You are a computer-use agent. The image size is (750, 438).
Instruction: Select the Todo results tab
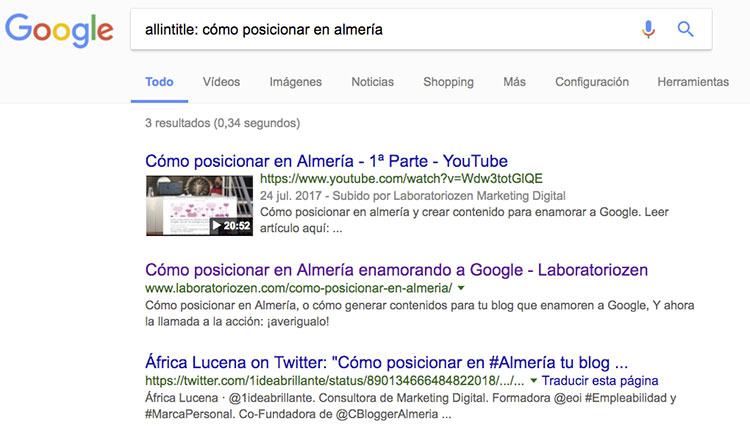(x=159, y=82)
